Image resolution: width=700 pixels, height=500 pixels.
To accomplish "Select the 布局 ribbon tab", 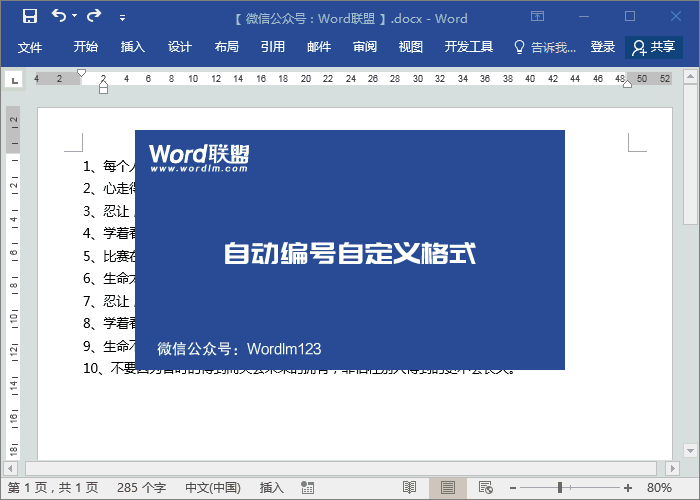I will pyautogui.click(x=226, y=47).
